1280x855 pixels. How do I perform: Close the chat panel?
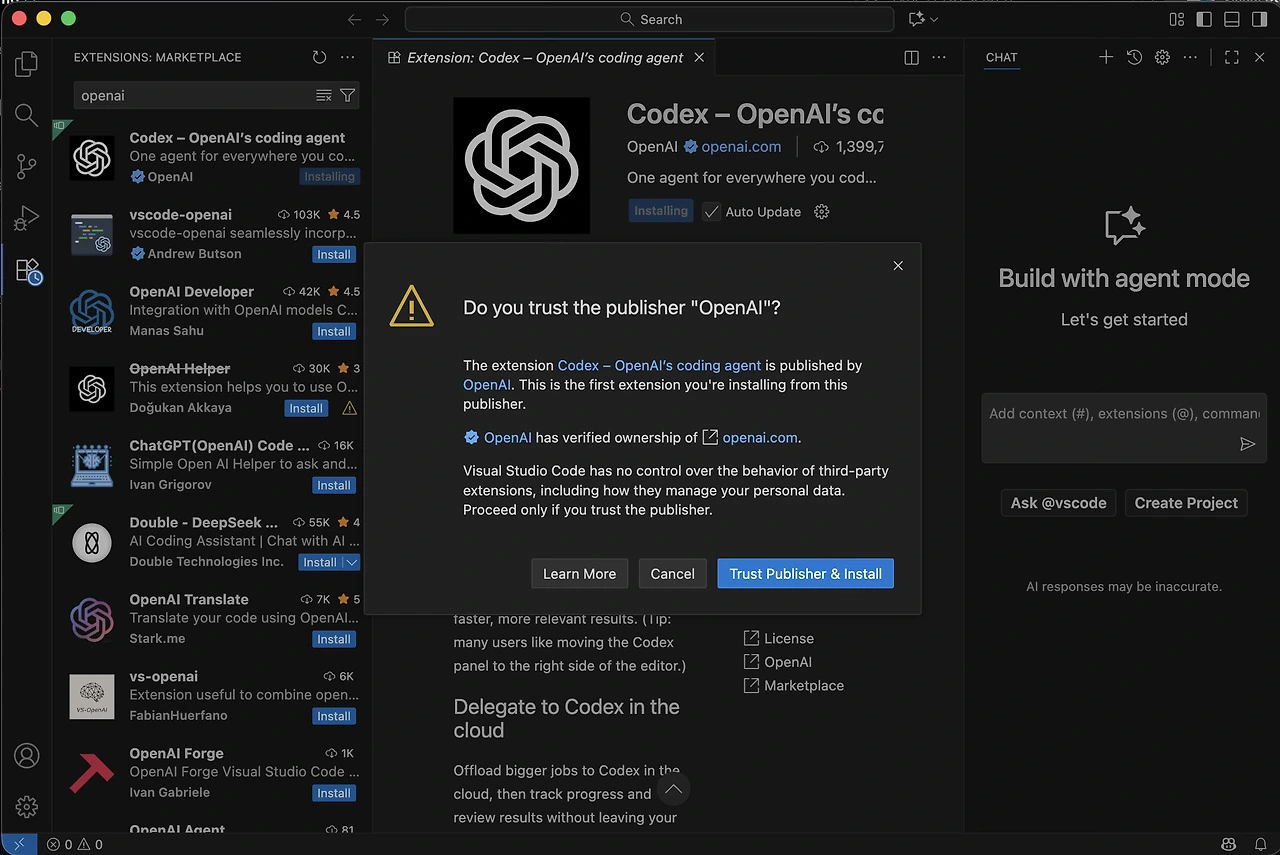[x=1259, y=58]
